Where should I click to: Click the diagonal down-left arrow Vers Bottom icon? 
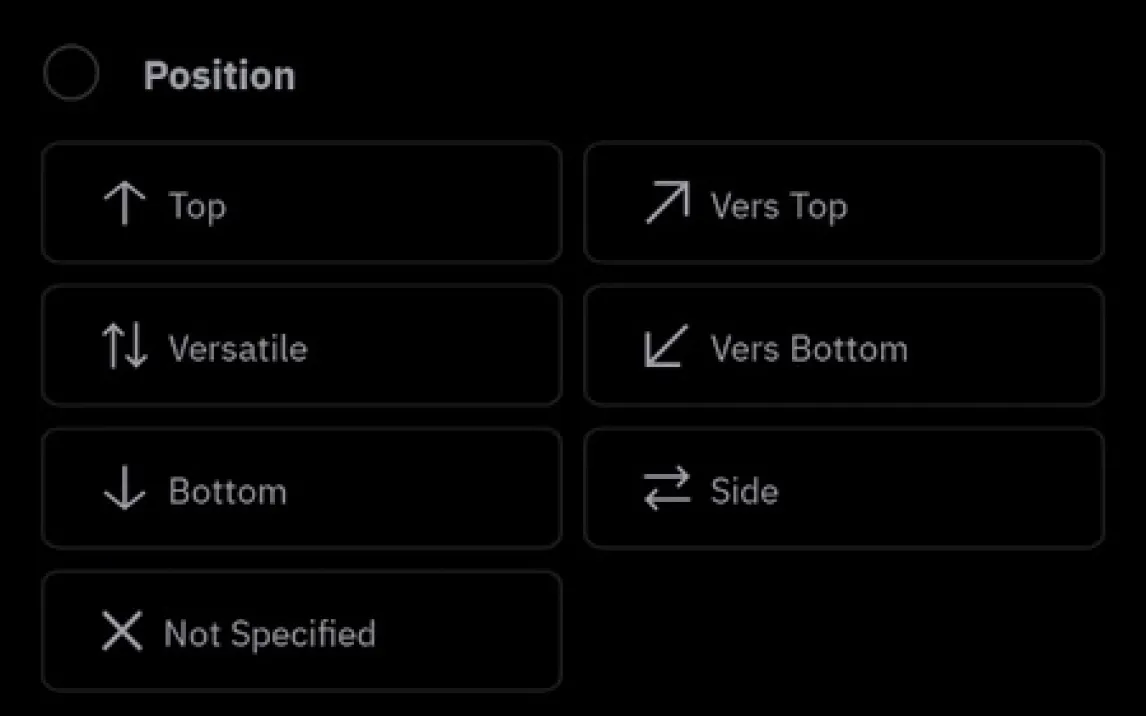(666, 346)
